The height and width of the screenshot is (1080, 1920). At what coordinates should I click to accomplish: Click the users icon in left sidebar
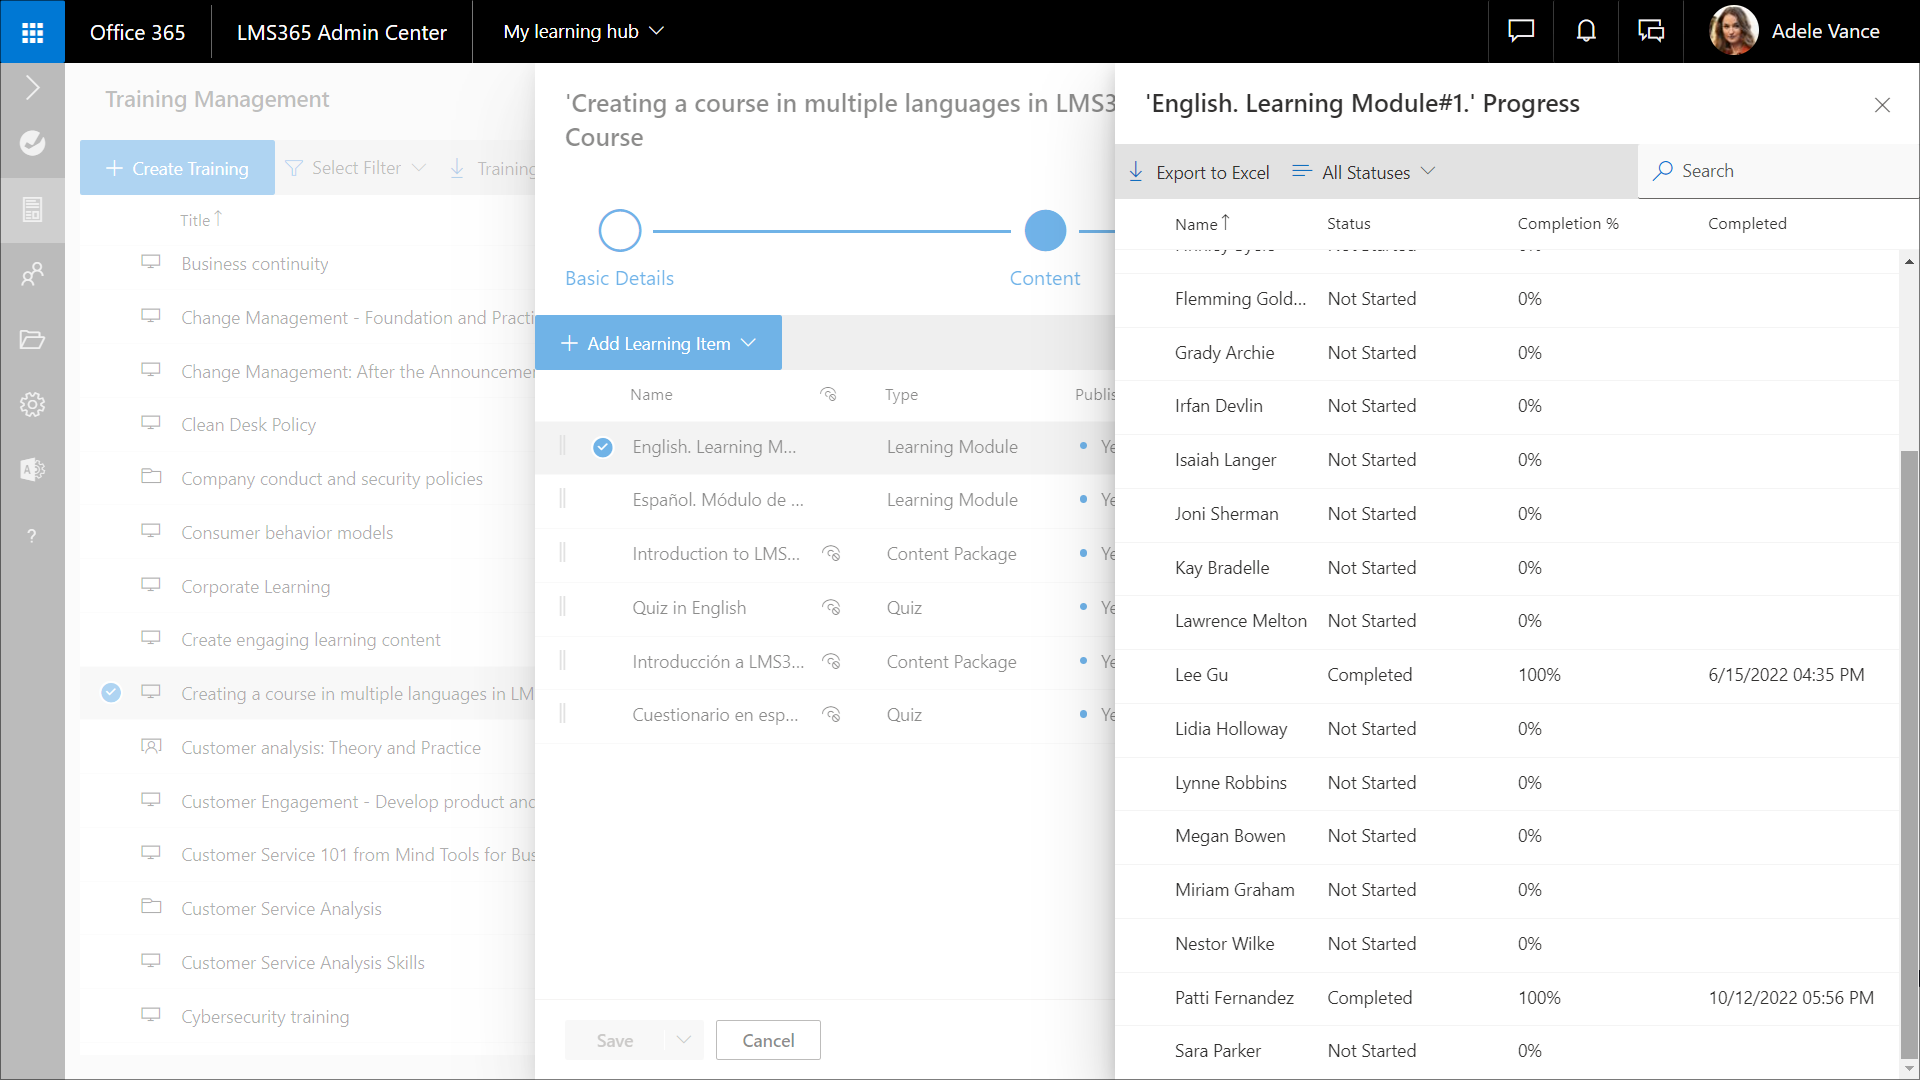pyautogui.click(x=32, y=274)
